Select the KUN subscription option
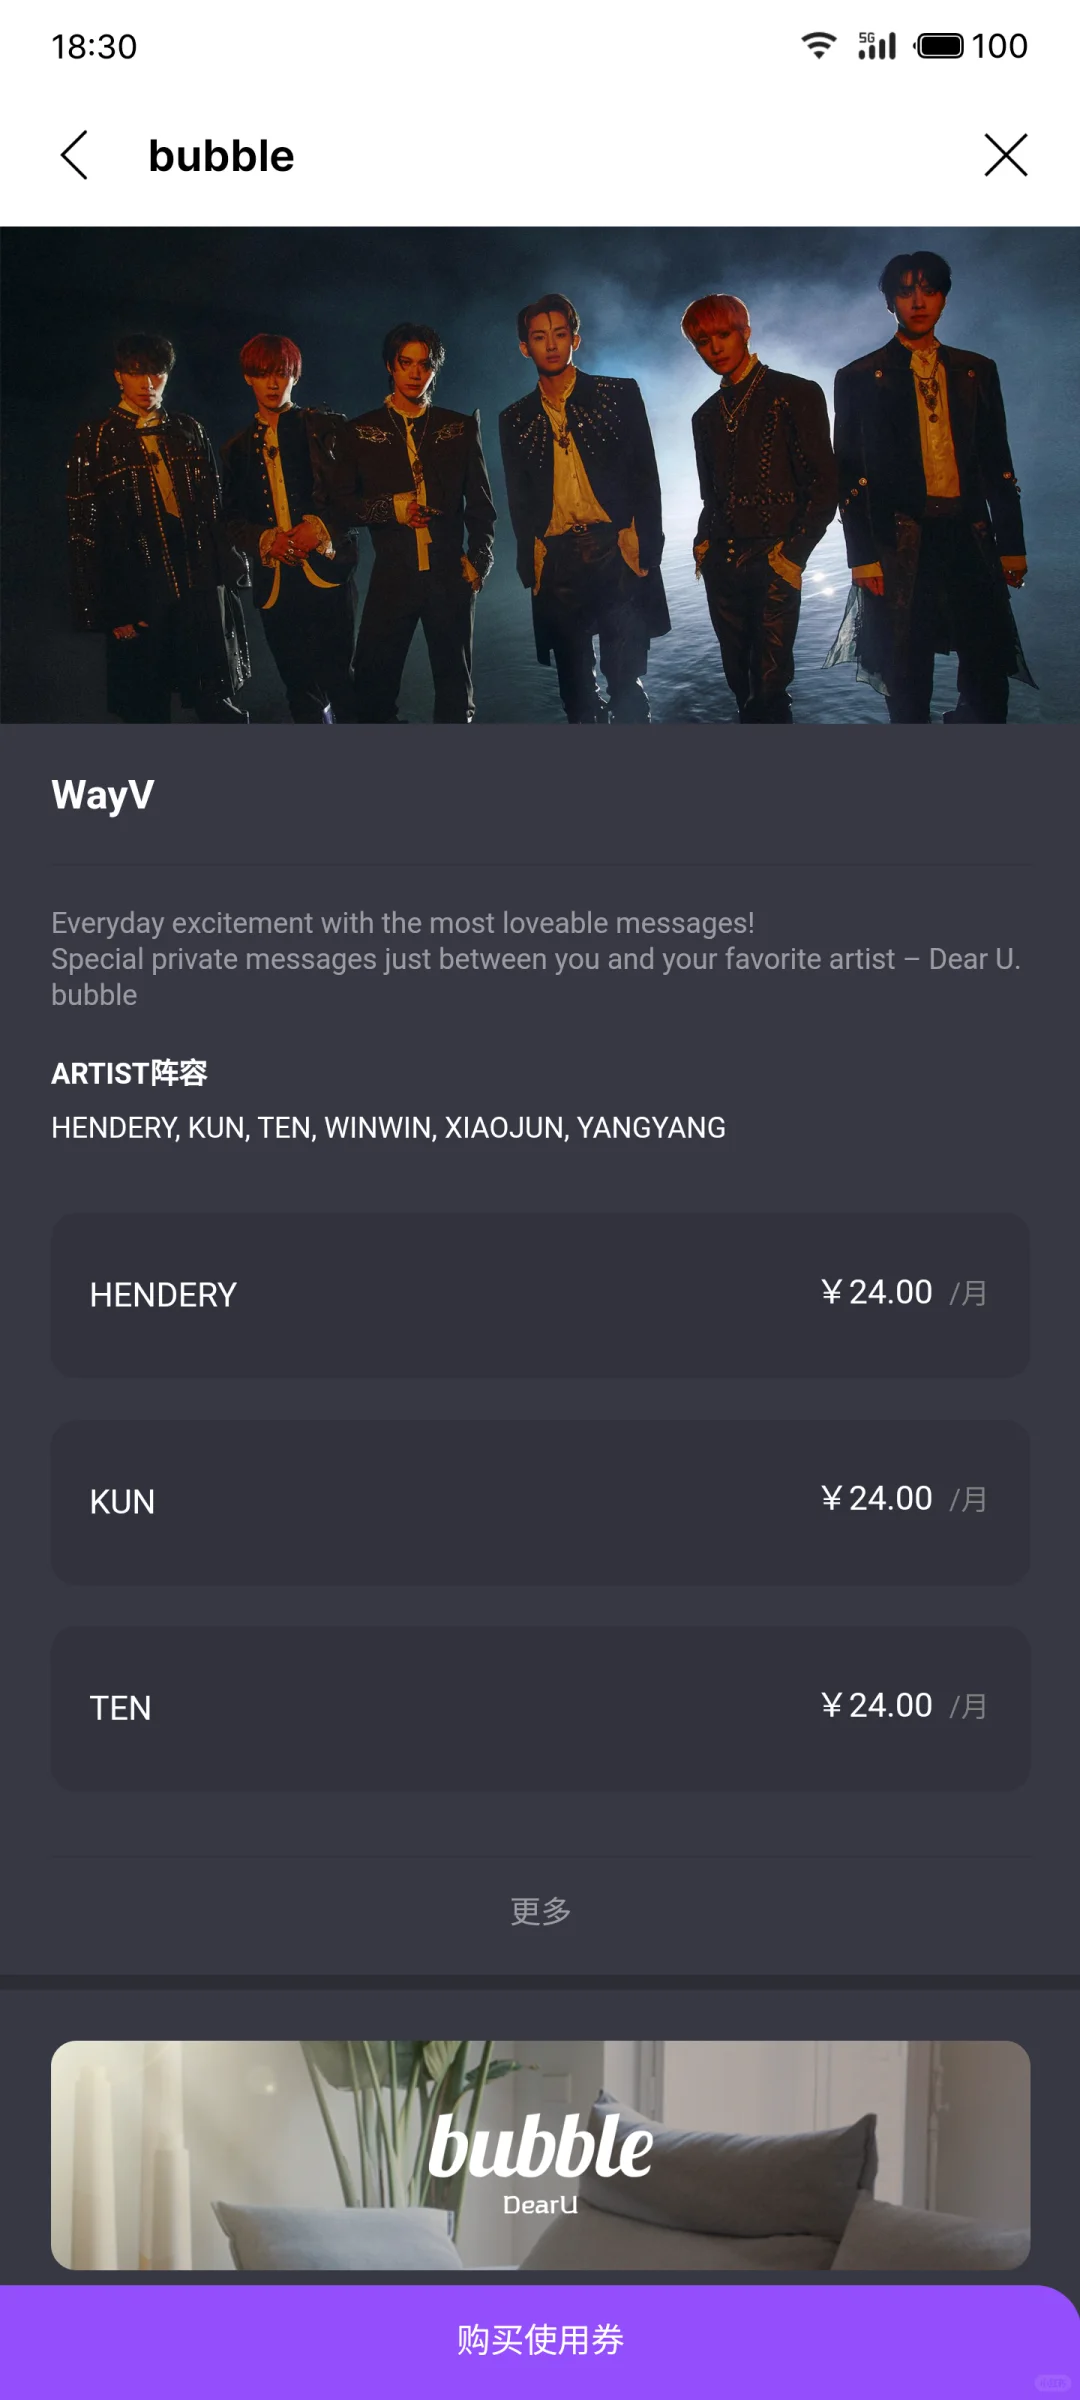This screenshot has height=2400, width=1080. tap(540, 1502)
